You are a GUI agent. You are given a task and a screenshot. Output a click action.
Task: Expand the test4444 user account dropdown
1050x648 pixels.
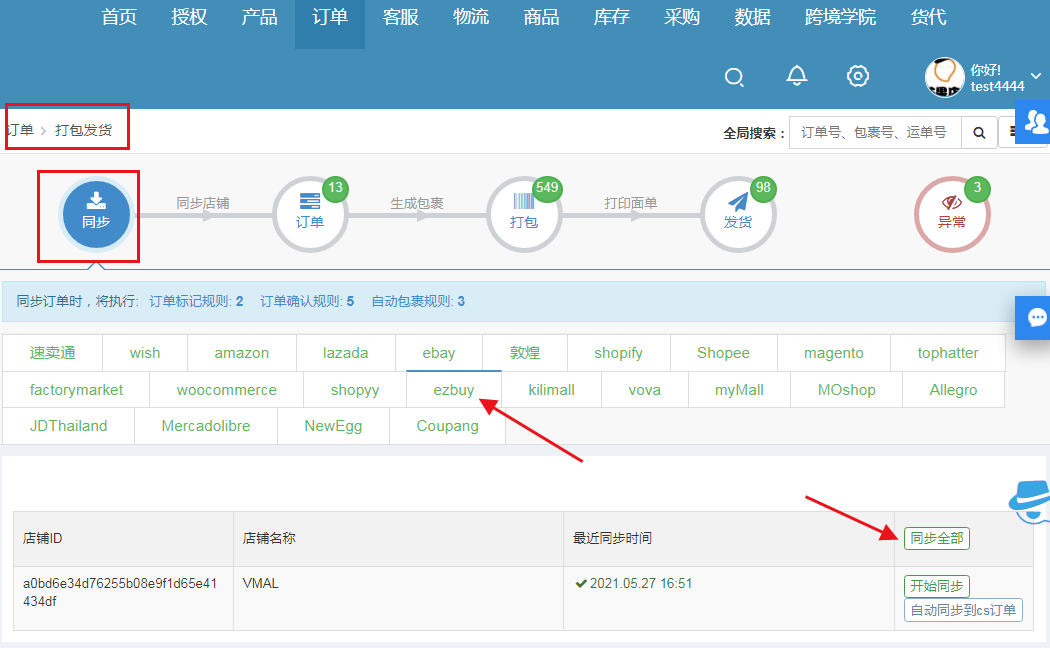1034,77
